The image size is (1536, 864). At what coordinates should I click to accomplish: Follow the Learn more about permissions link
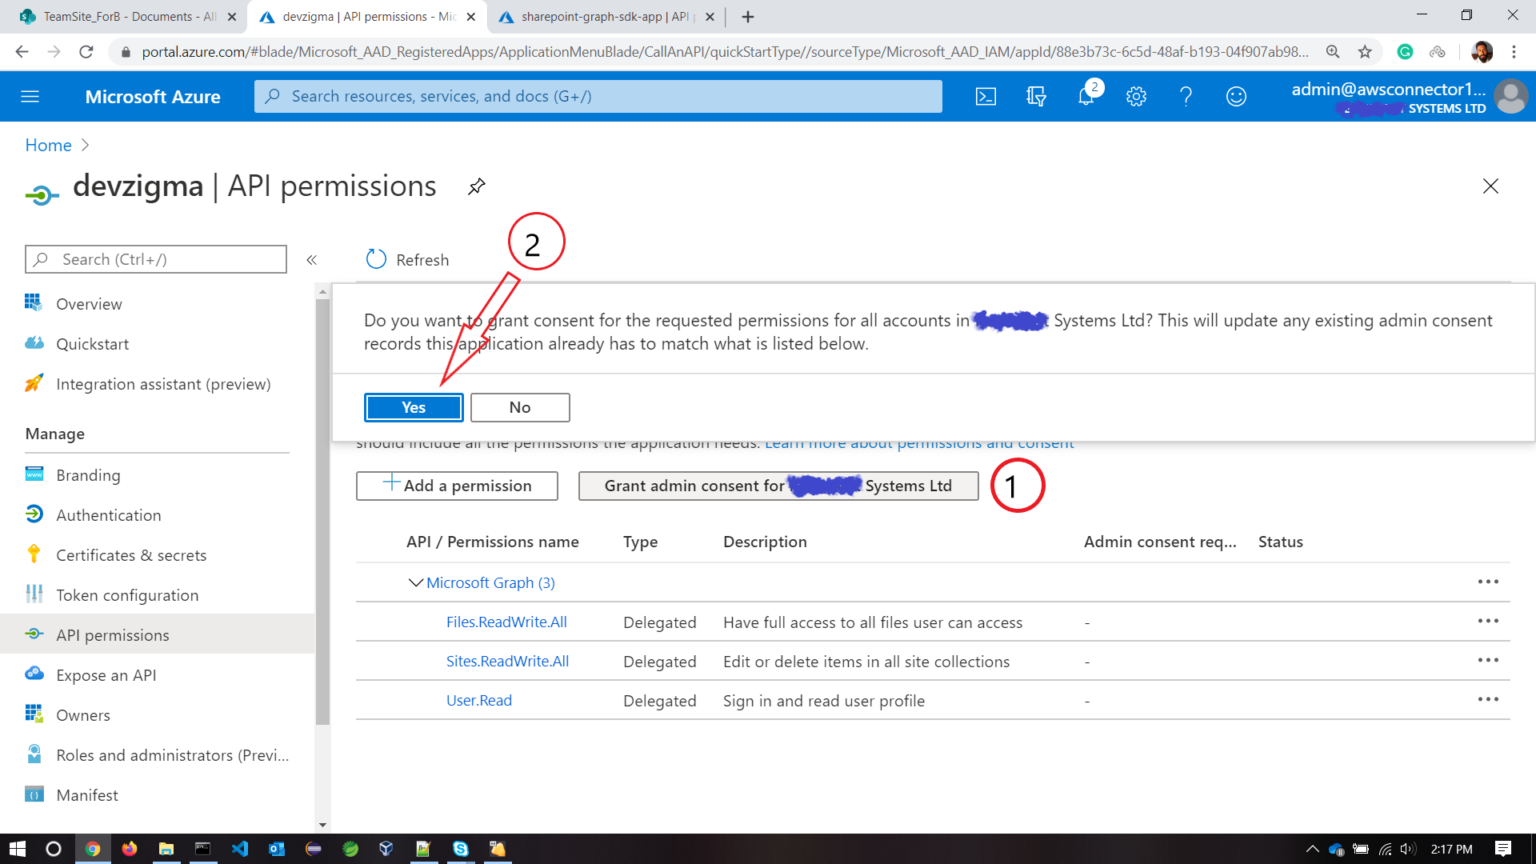coord(919,442)
